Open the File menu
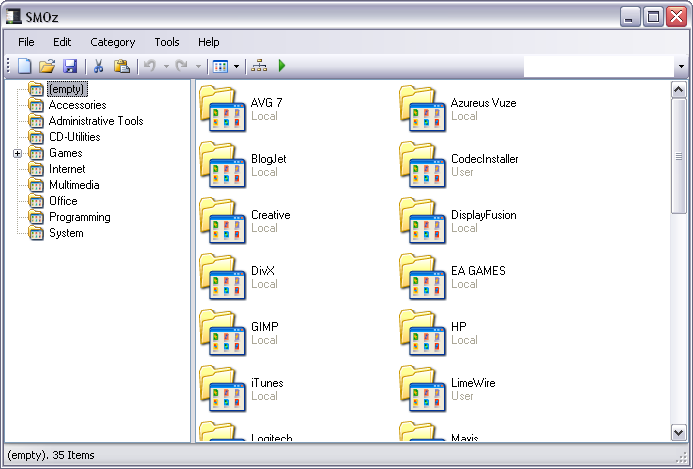The height and width of the screenshot is (469, 693). [26, 42]
